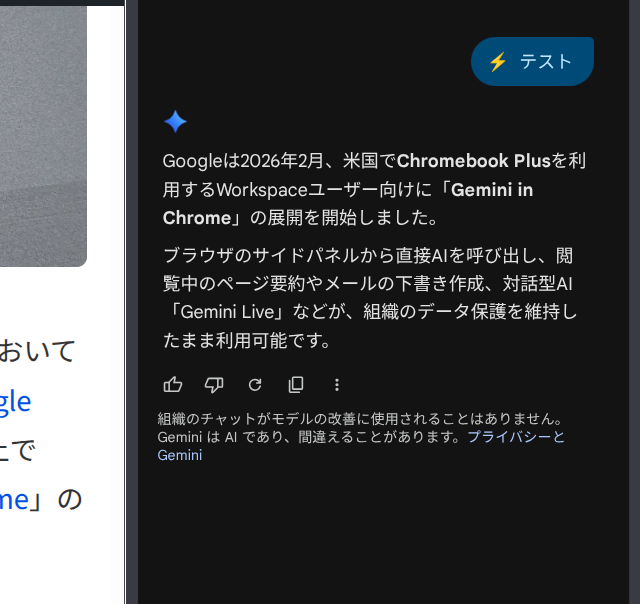The width and height of the screenshot is (640, 604).
Task: Click the blue Gemini sparkle icon
Action: click(176, 122)
